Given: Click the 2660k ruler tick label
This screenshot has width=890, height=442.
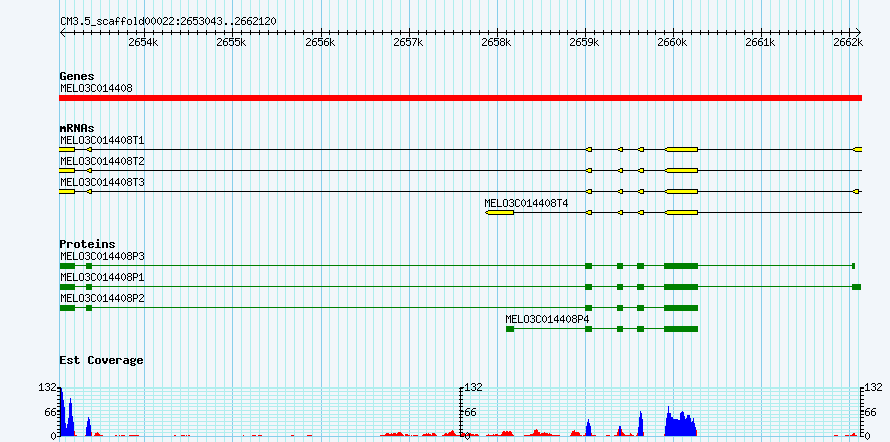Looking at the screenshot, I should point(673,43).
